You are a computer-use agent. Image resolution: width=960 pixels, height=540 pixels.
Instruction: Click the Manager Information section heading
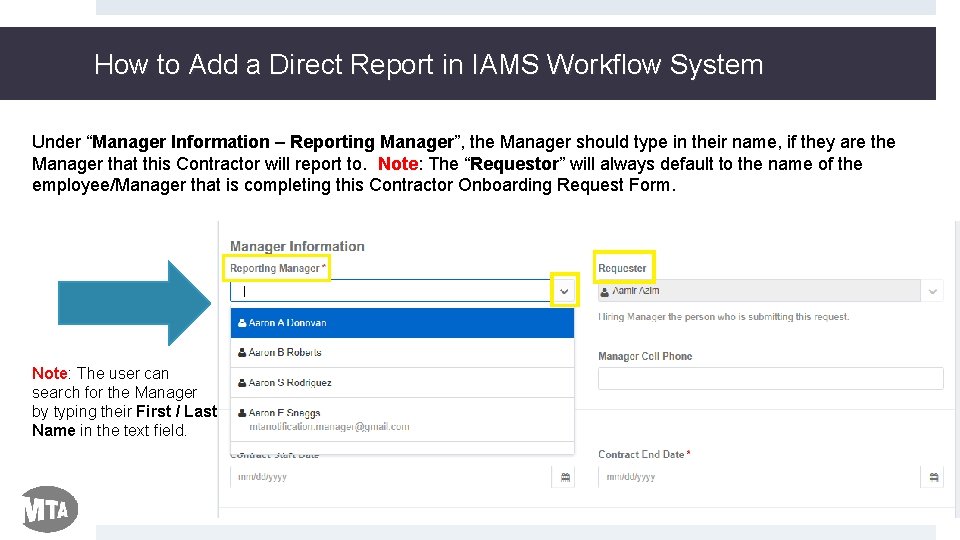pyautogui.click(x=297, y=246)
